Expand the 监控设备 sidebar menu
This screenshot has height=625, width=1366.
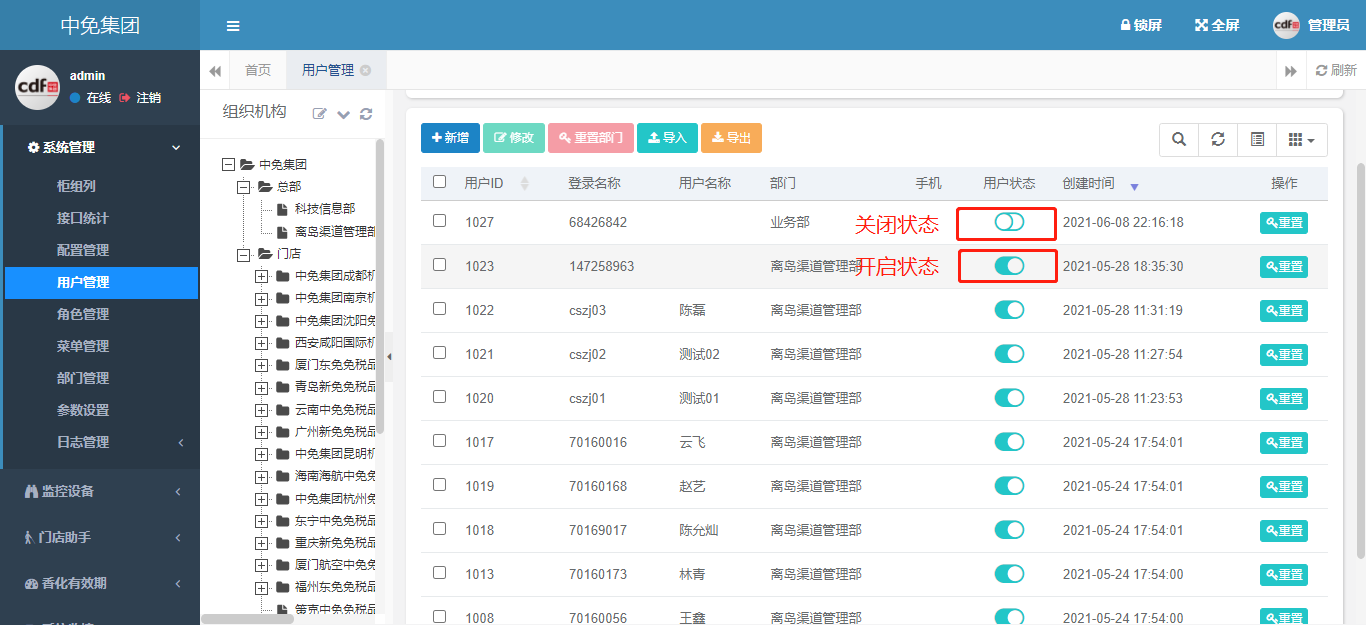[100, 491]
